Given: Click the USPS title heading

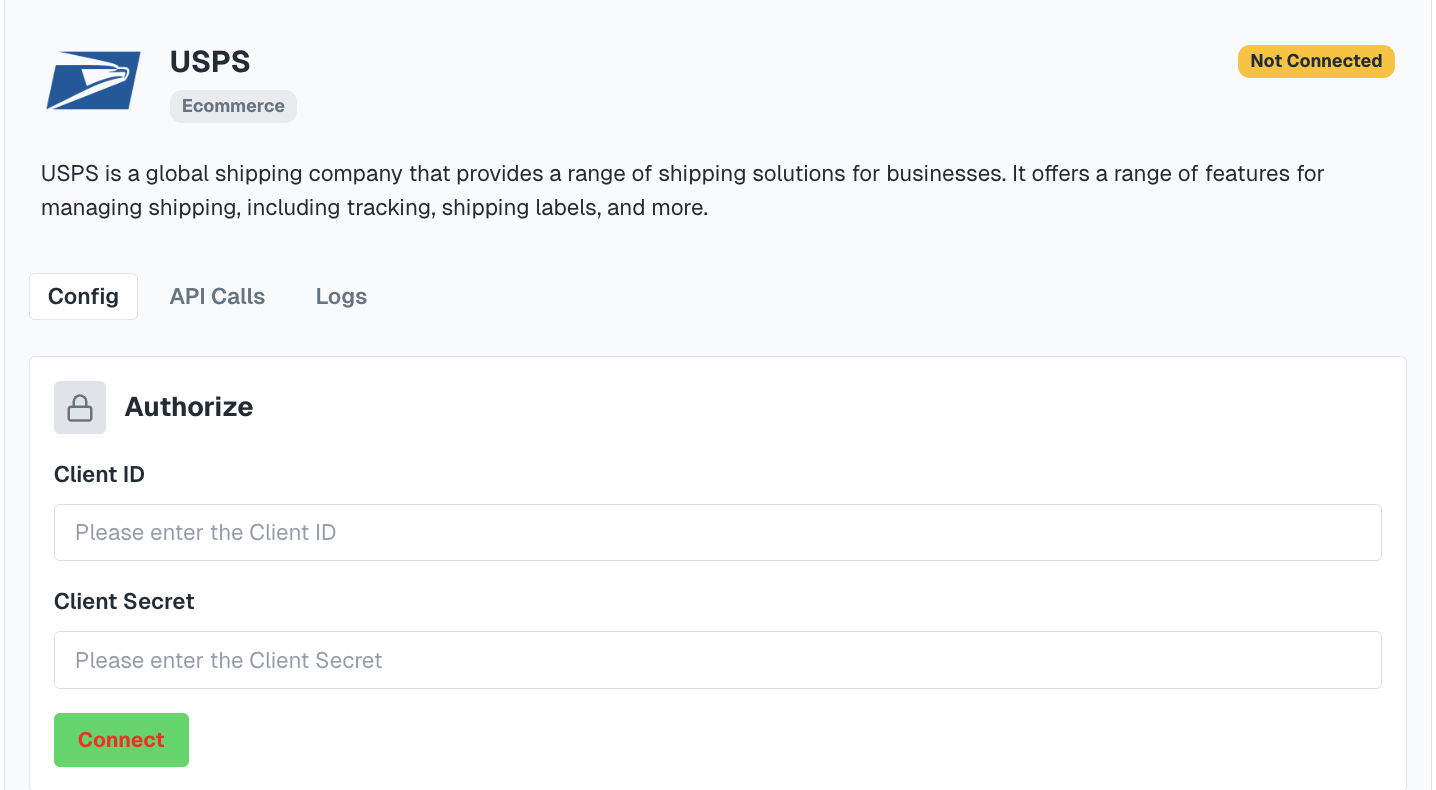Looking at the screenshot, I should click(x=210, y=62).
